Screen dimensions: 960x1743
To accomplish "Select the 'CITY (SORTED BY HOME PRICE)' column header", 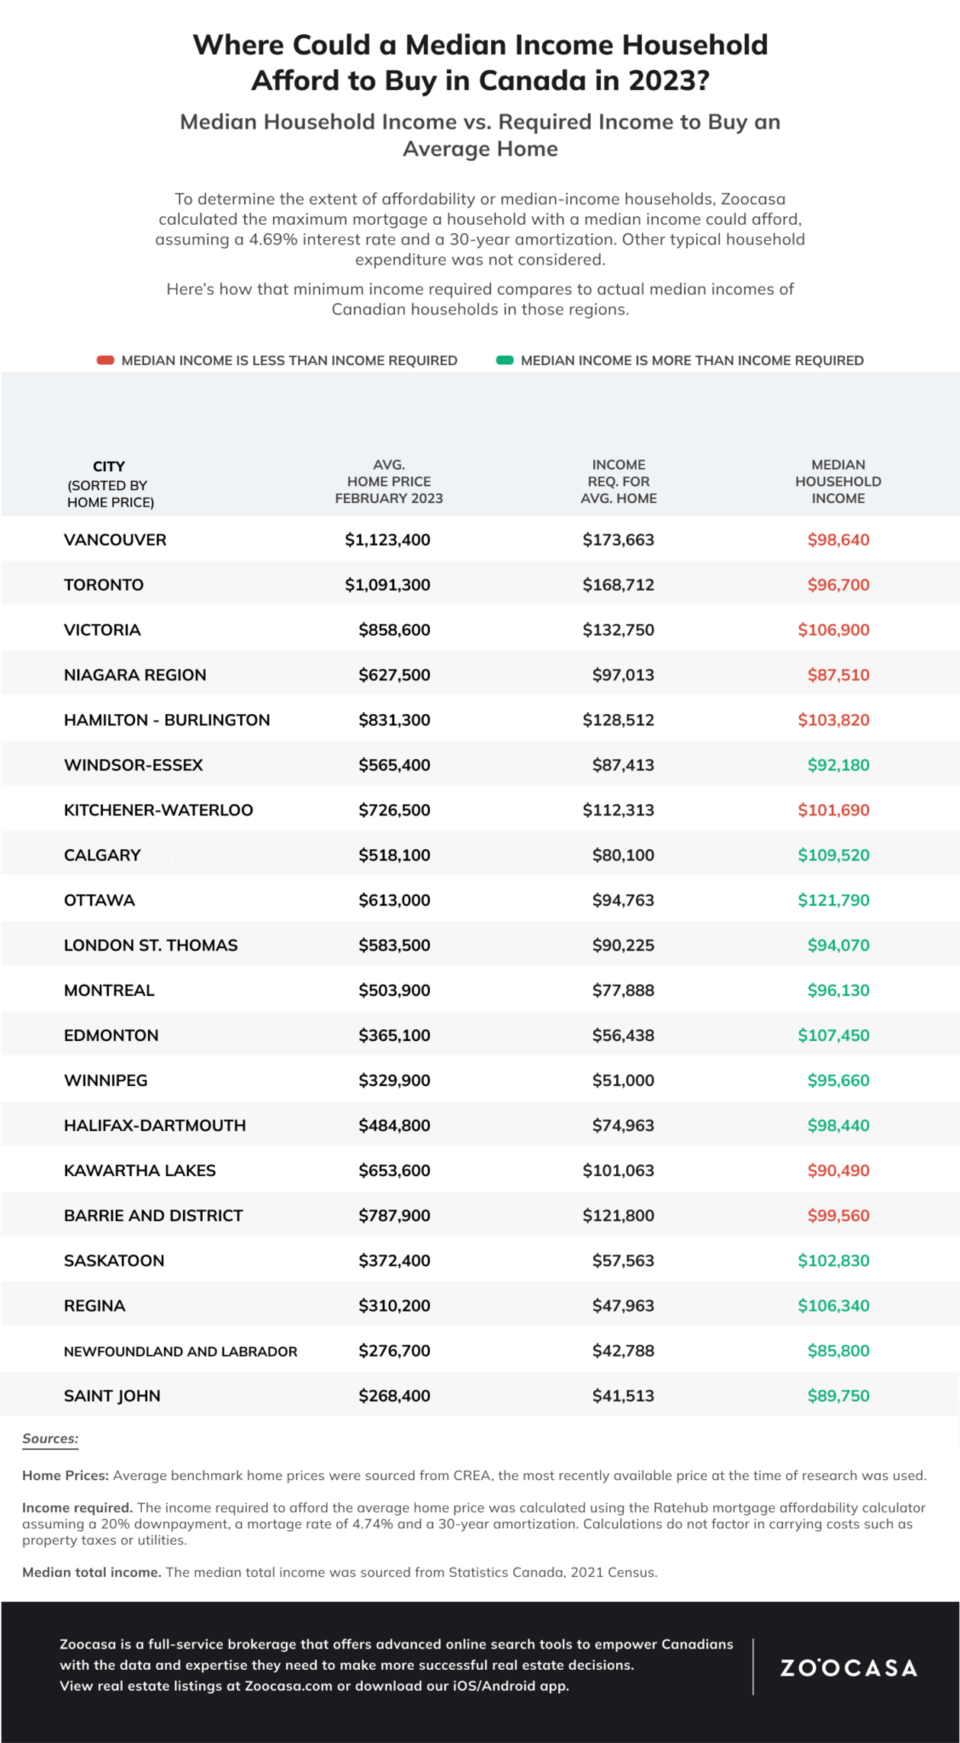I will click(110, 484).
